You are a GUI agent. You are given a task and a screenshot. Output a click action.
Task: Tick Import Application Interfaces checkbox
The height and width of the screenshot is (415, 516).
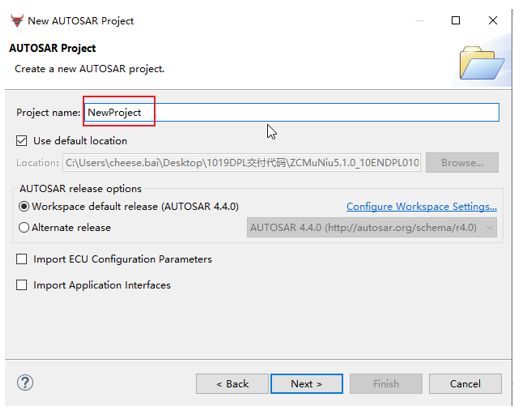pyautogui.click(x=22, y=285)
